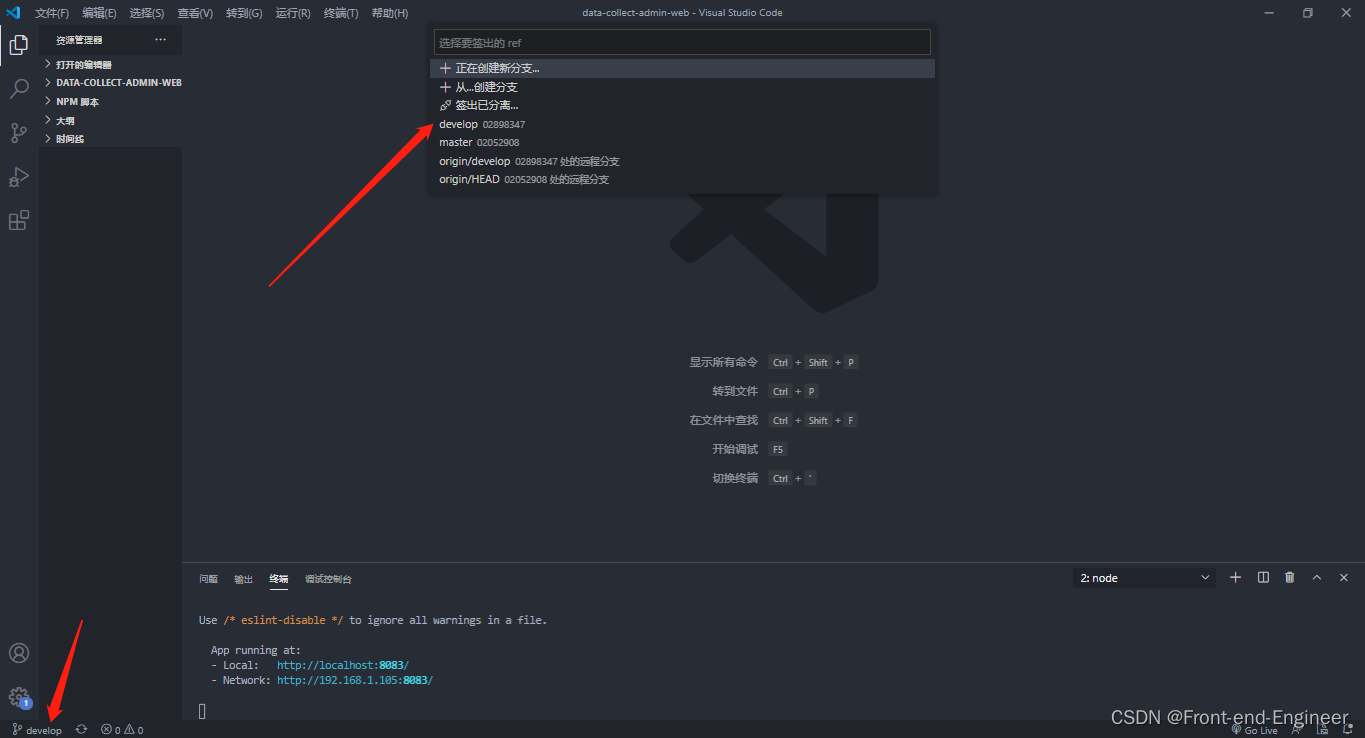Select the origin/develop remote branch

[x=683, y=161]
